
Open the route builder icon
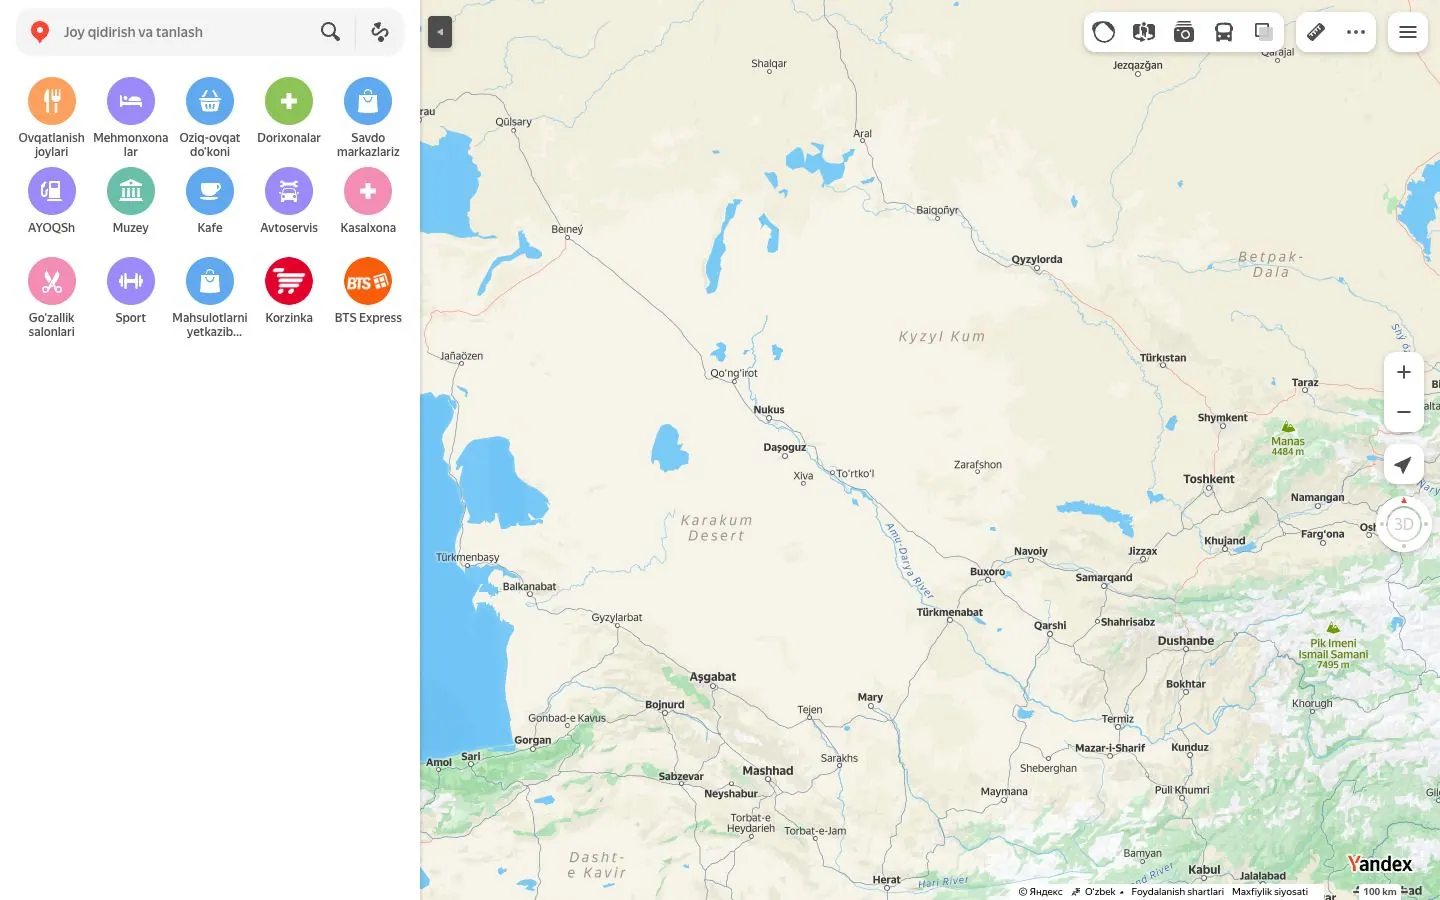coord(380,32)
